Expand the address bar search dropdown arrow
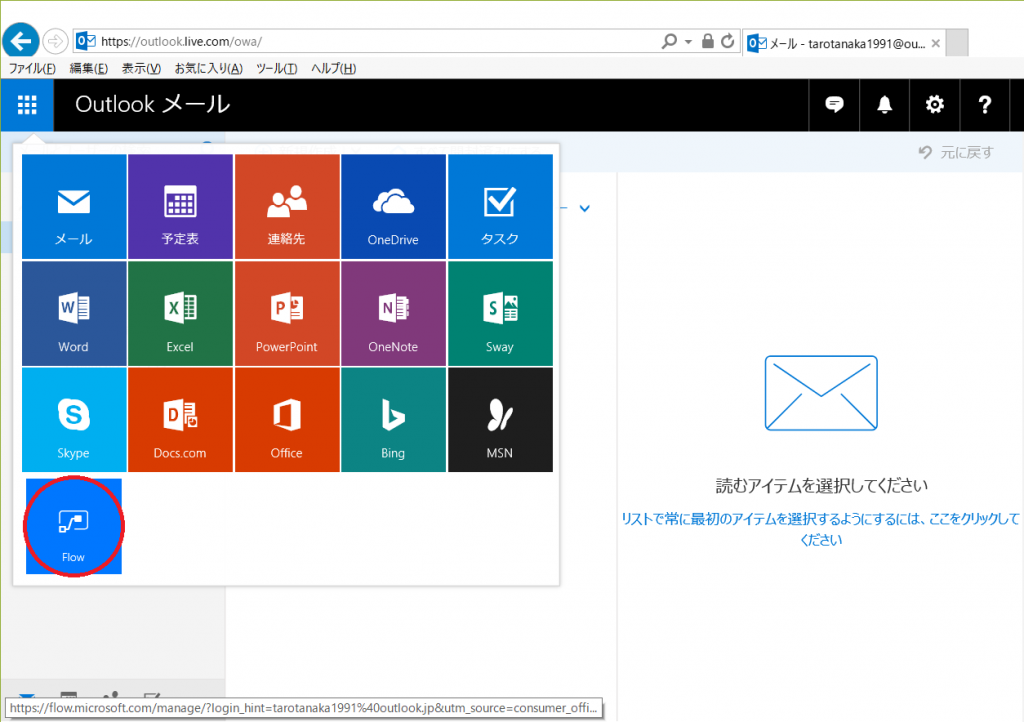 coord(688,42)
